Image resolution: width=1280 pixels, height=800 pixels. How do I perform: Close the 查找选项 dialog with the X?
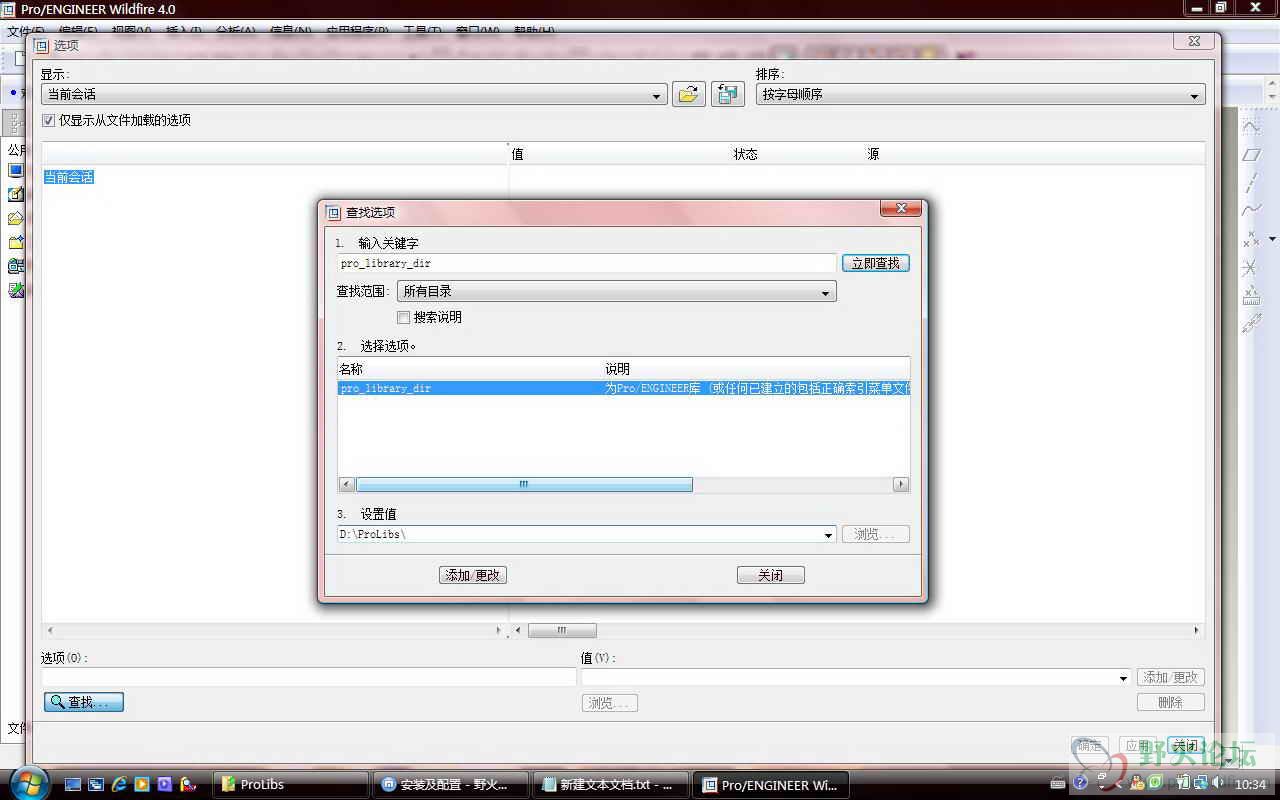coord(900,208)
